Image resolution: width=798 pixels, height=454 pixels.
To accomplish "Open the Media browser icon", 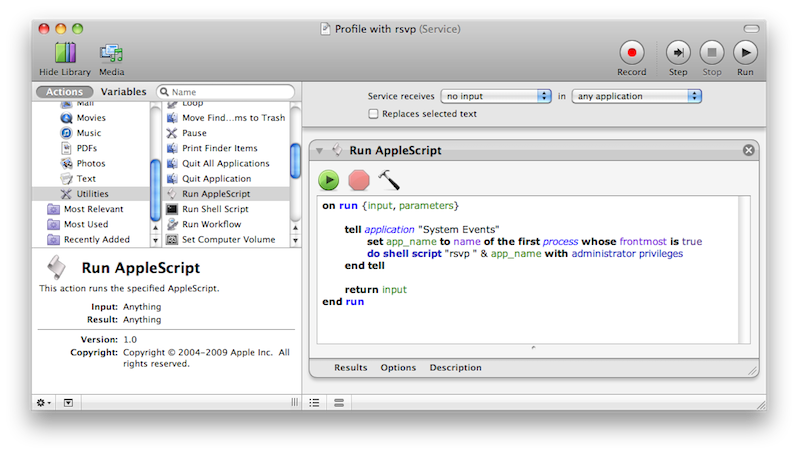I will [x=111, y=53].
